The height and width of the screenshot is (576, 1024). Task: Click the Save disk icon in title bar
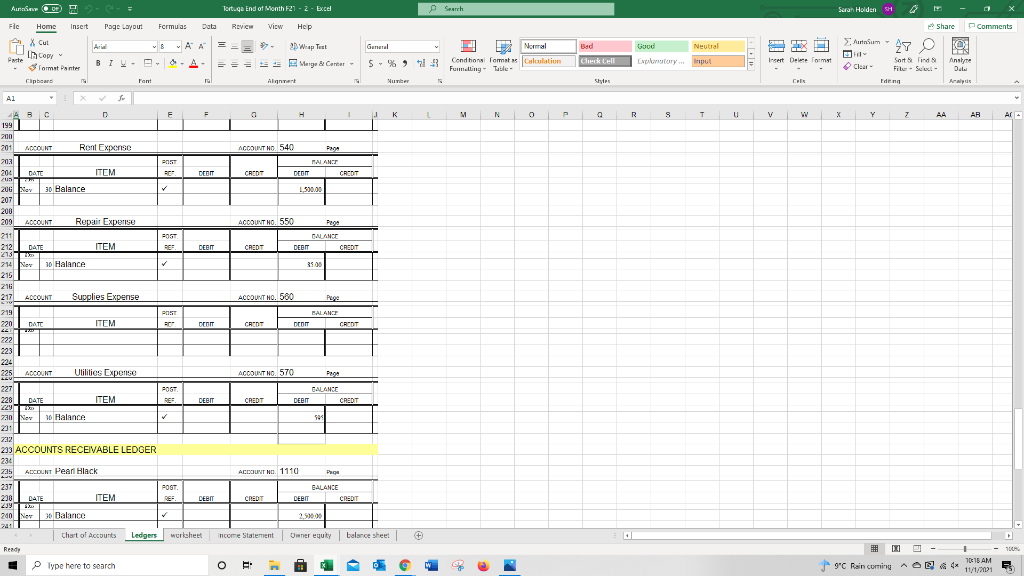tap(73, 9)
